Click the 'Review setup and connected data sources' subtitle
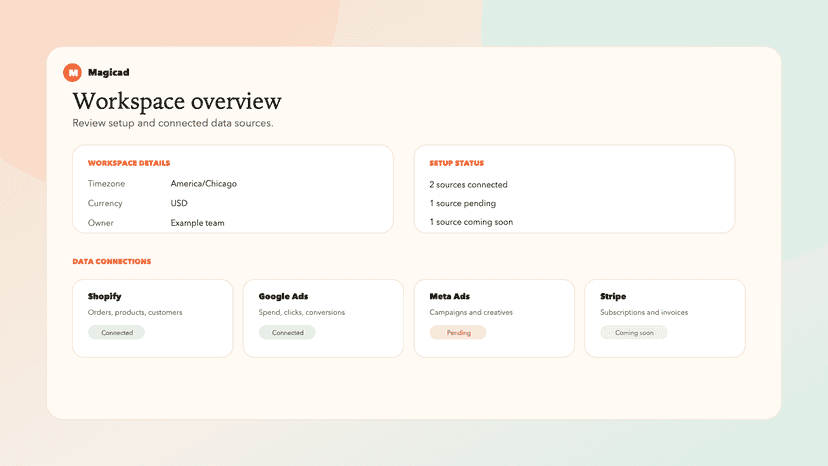 [x=173, y=123]
